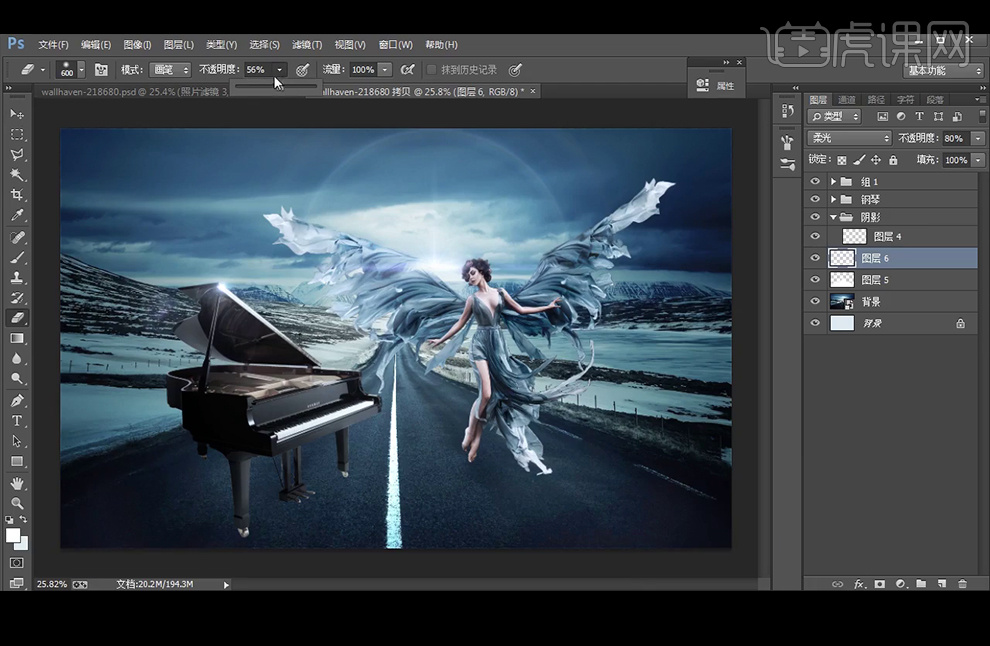Open the 滤镜(T) menu
The image size is (990, 646).
click(307, 44)
